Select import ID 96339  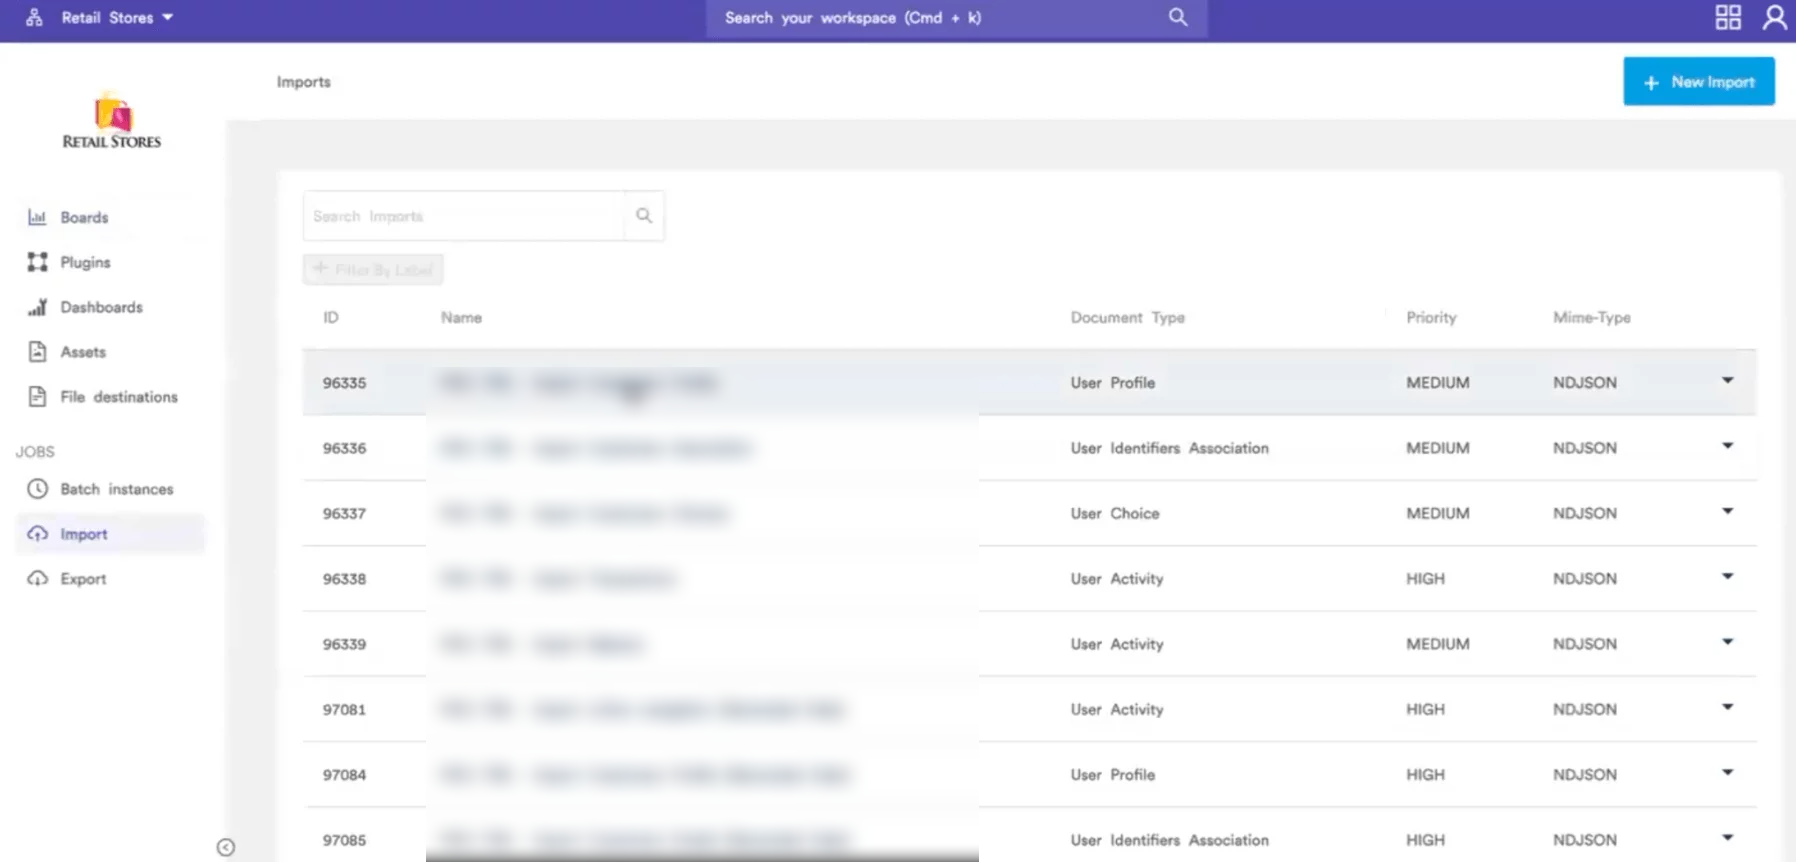click(x=344, y=644)
